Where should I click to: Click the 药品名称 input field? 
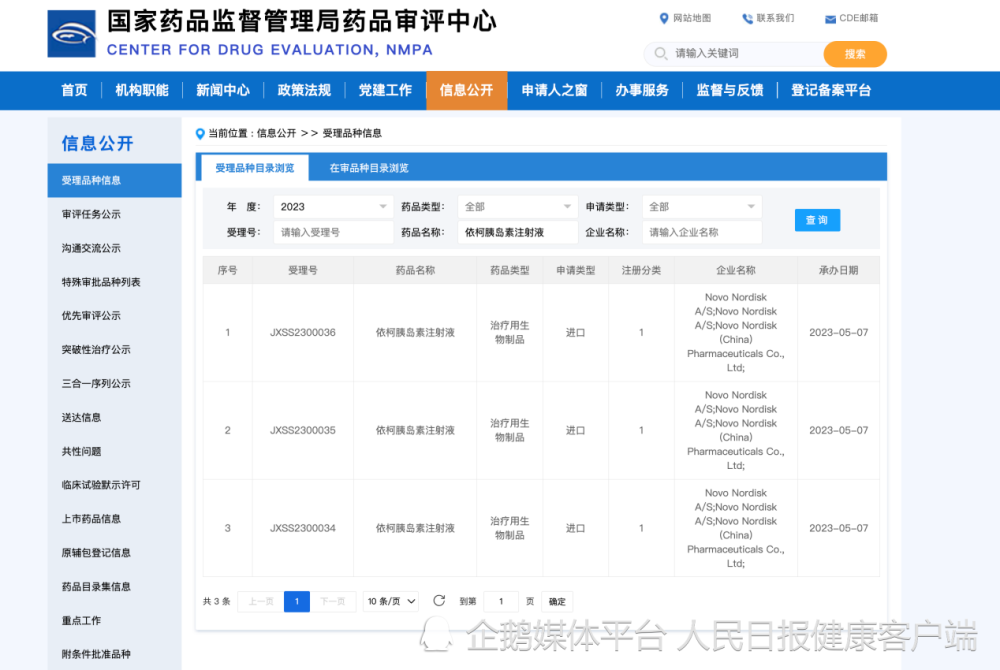click(x=517, y=232)
